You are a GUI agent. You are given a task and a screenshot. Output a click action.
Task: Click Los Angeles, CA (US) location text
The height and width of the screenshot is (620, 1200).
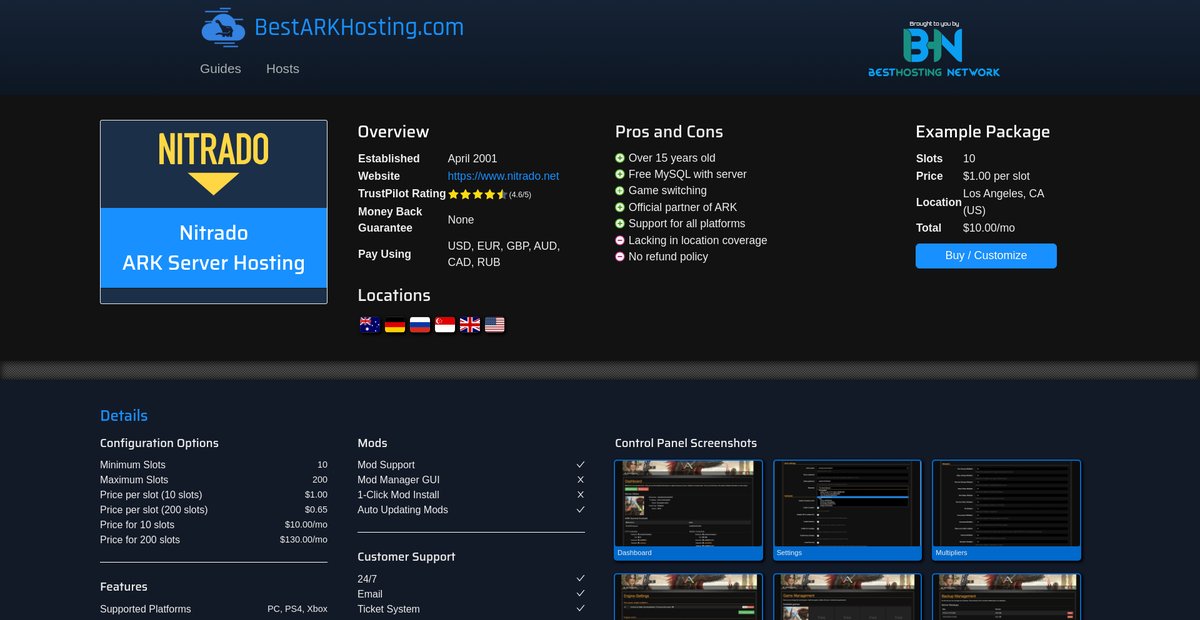1003,202
